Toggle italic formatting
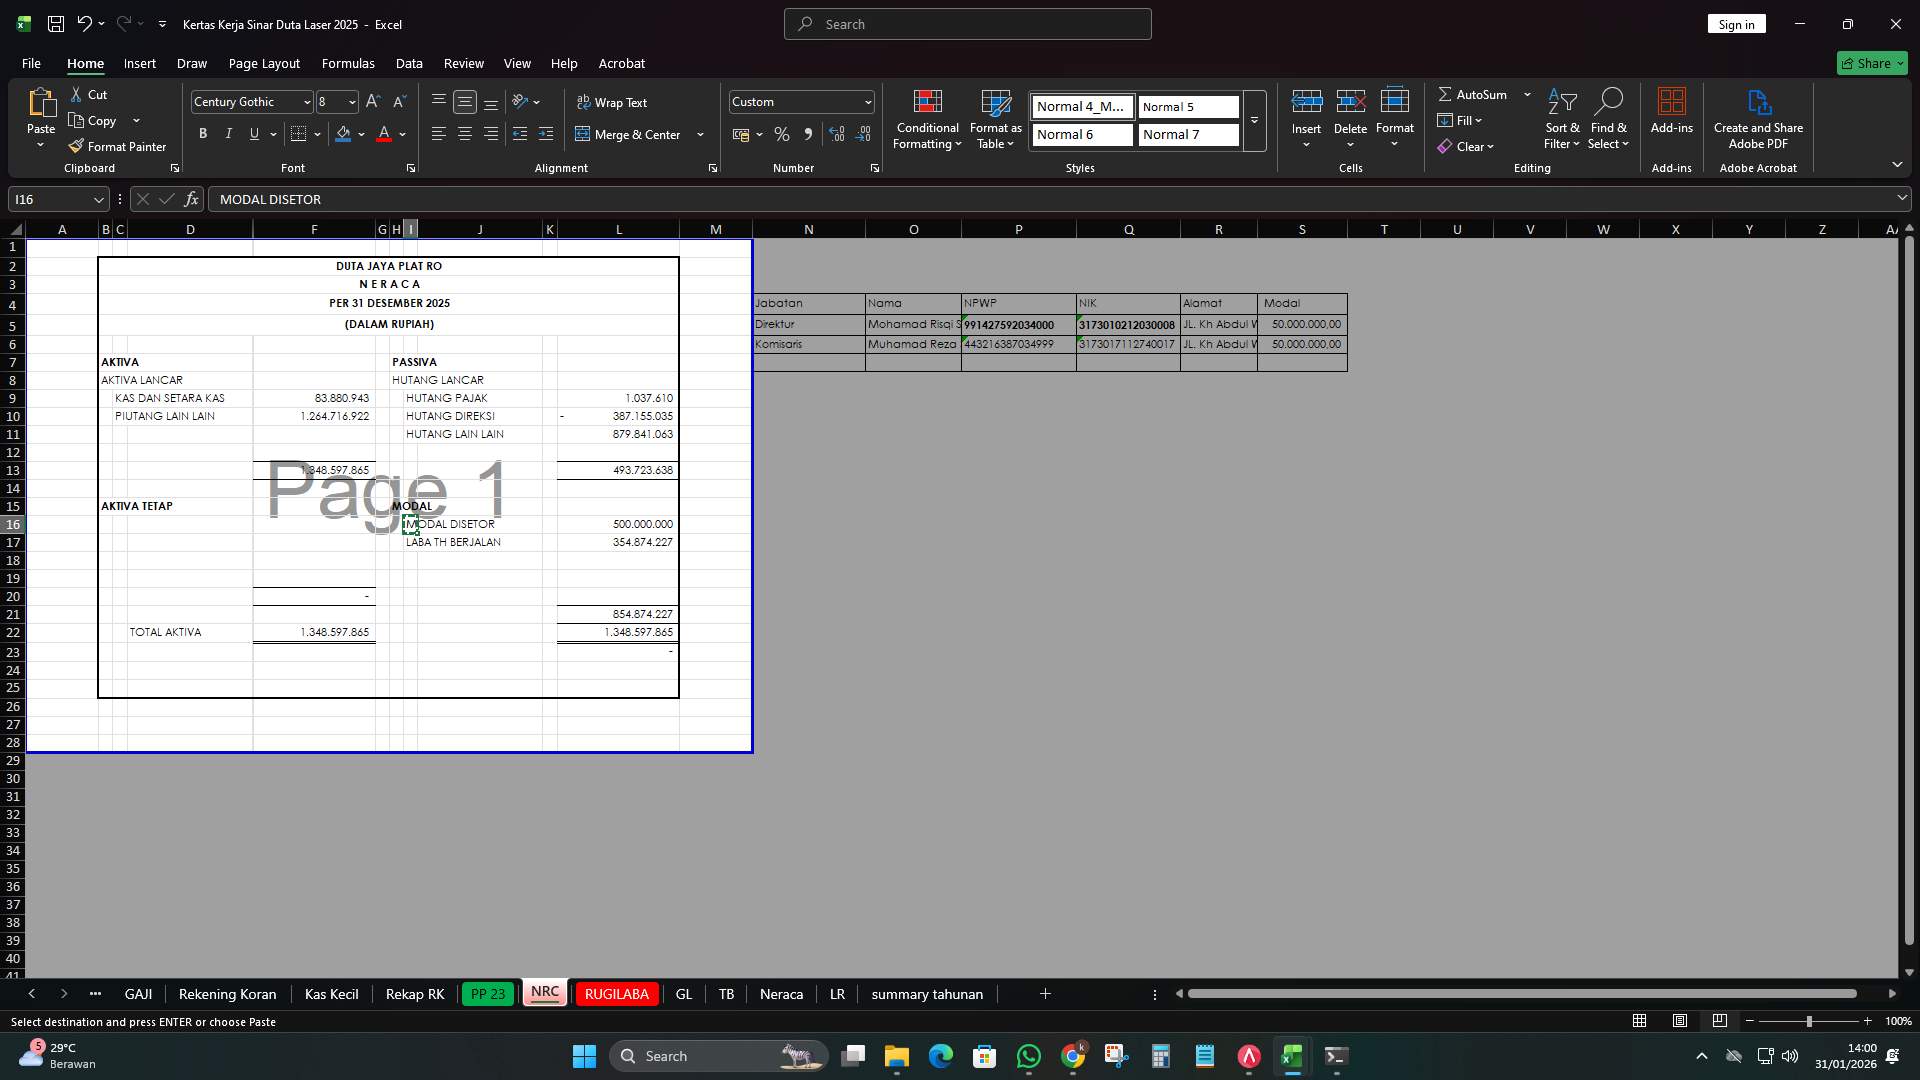Image resolution: width=1920 pixels, height=1080 pixels. pyautogui.click(x=228, y=133)
